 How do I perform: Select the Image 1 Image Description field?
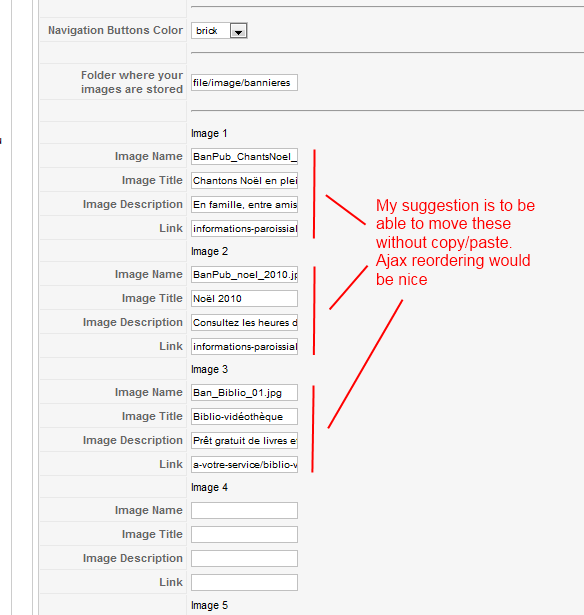(244, 204)
